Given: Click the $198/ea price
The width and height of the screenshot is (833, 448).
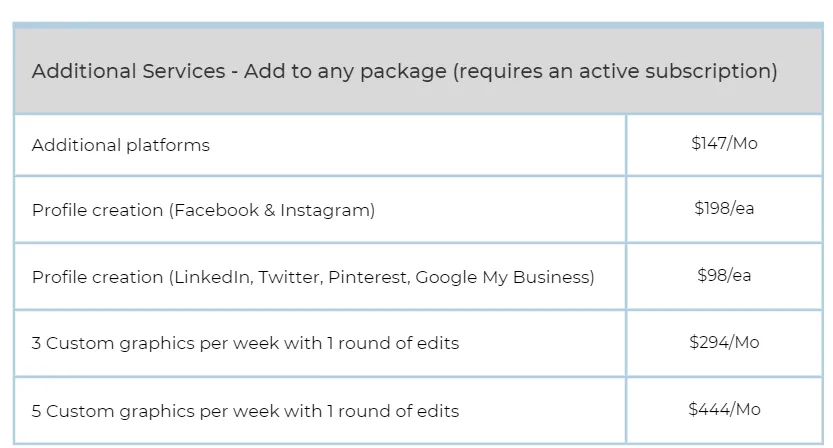Looking at the screenshot, I should (724, 208).
